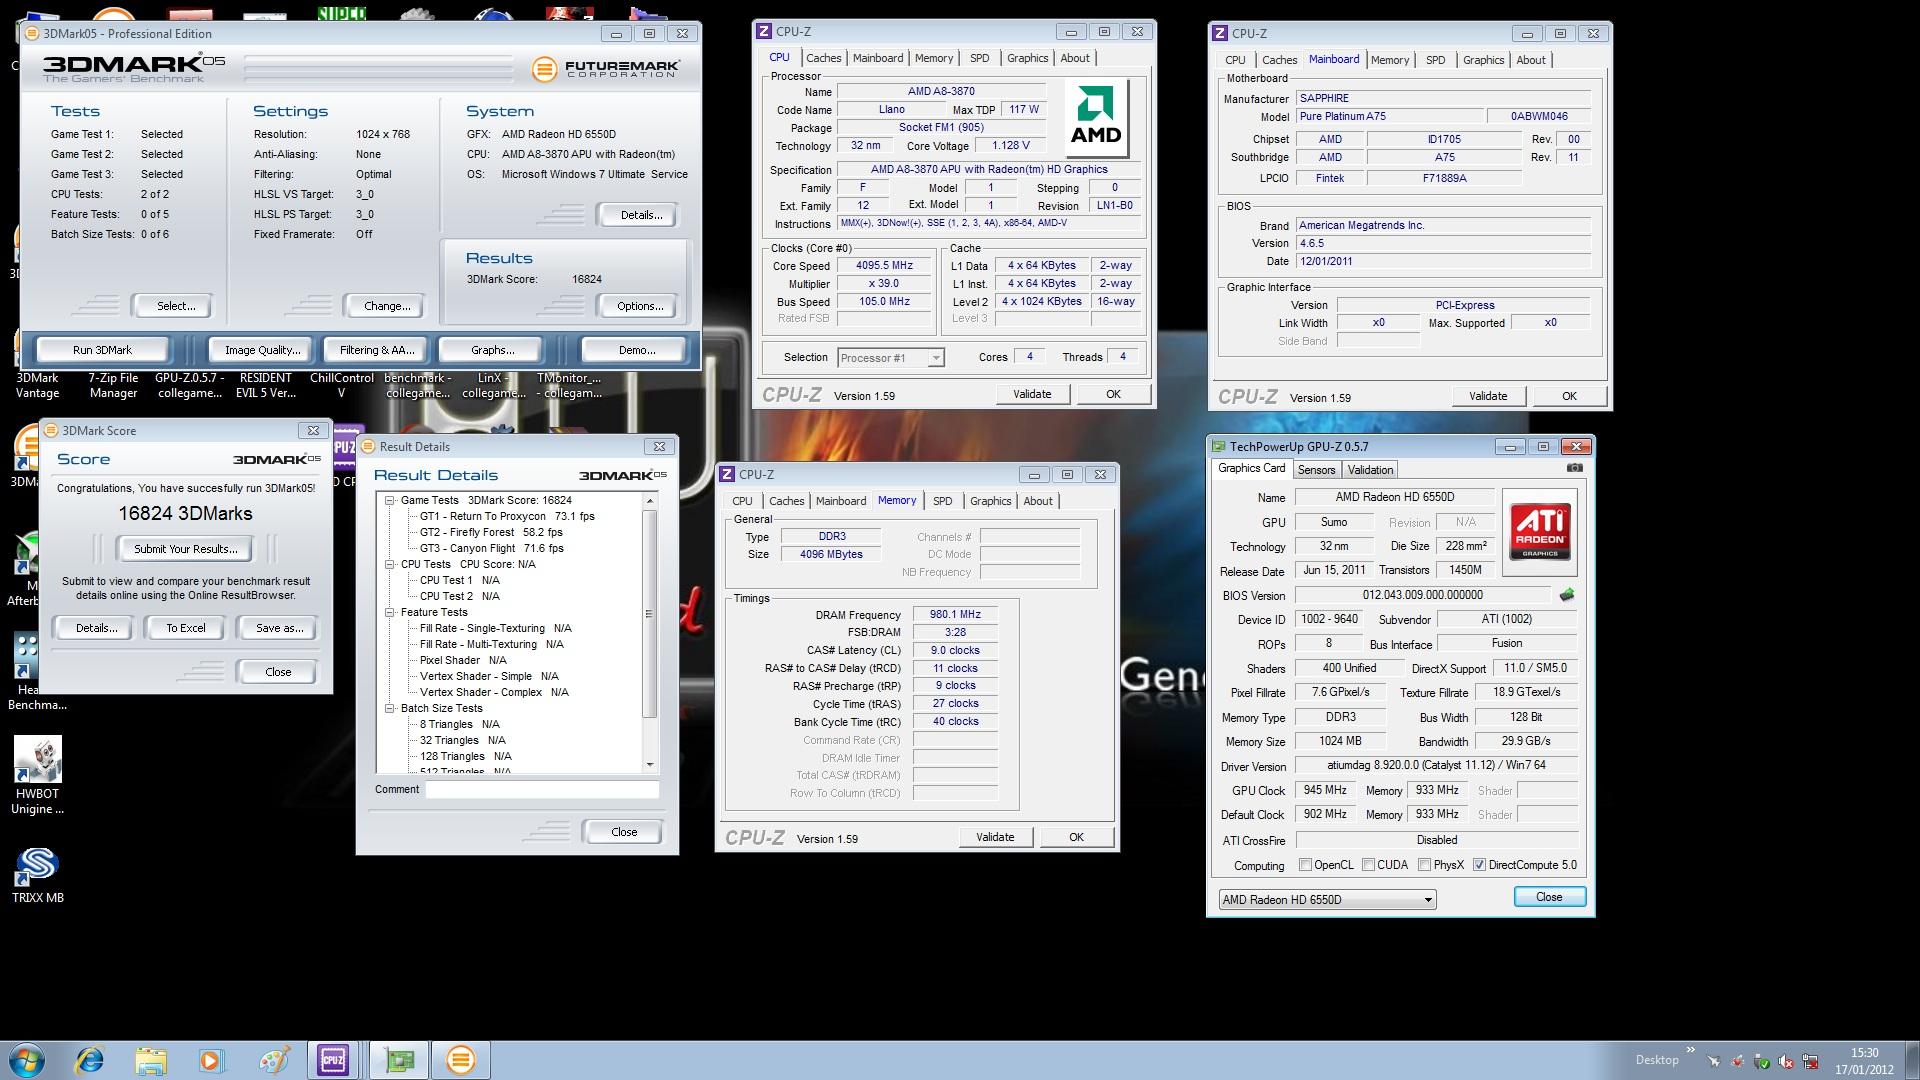Click the Result Details scrollbar up arrow
Screen dimensions: 1920x1080
coord(649,501)
